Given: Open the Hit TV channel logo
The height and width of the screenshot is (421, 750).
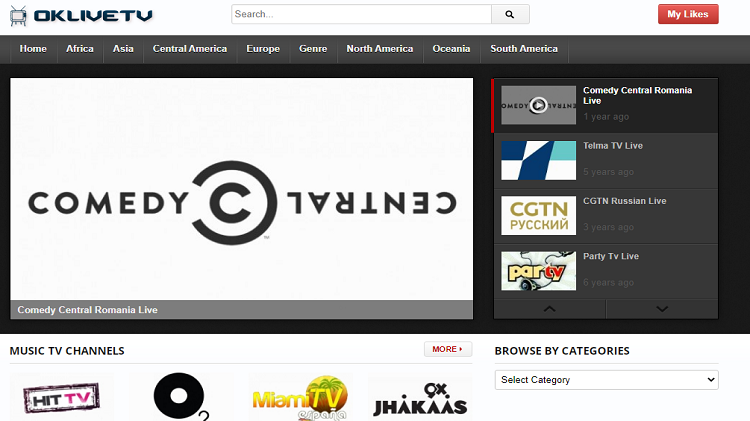Looking at the screenshot, I should point(62,397).
